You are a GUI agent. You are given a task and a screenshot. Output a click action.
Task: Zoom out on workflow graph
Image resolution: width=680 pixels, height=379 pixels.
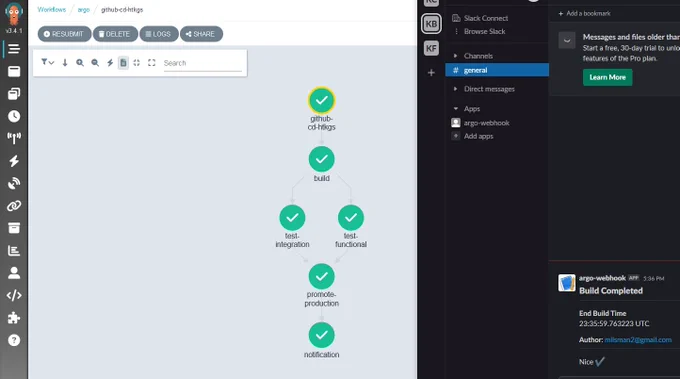[x=95, y=63]
